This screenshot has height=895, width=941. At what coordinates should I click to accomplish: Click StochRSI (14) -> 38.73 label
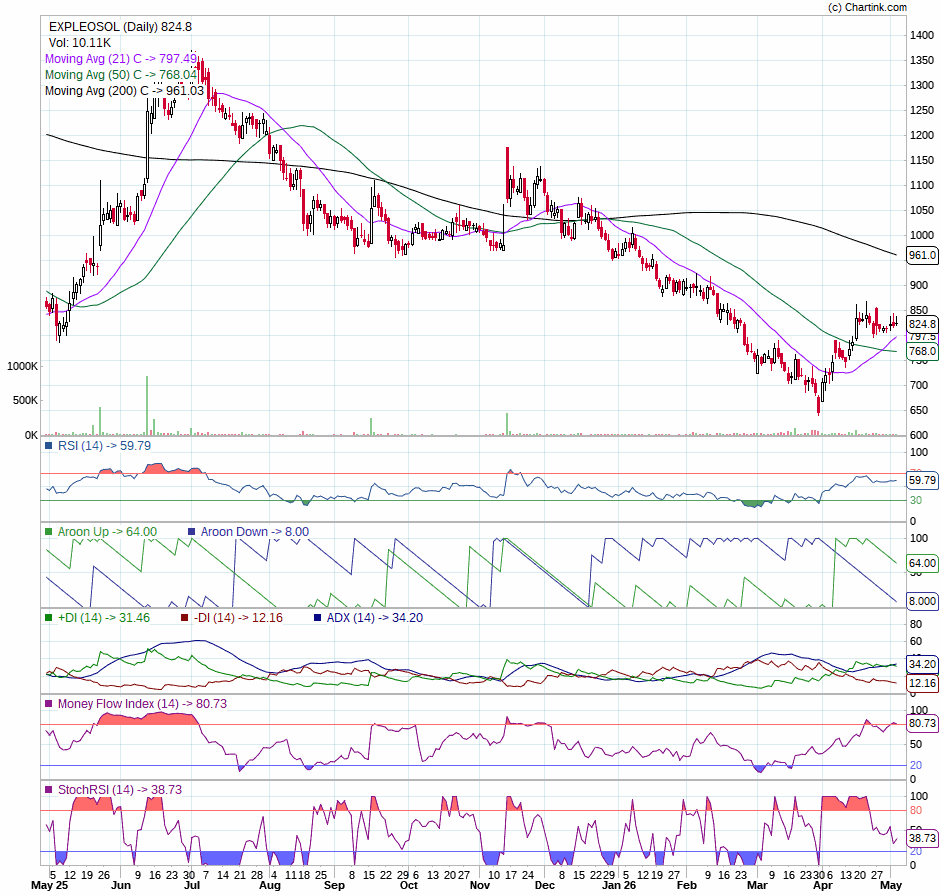click(119, 789)
